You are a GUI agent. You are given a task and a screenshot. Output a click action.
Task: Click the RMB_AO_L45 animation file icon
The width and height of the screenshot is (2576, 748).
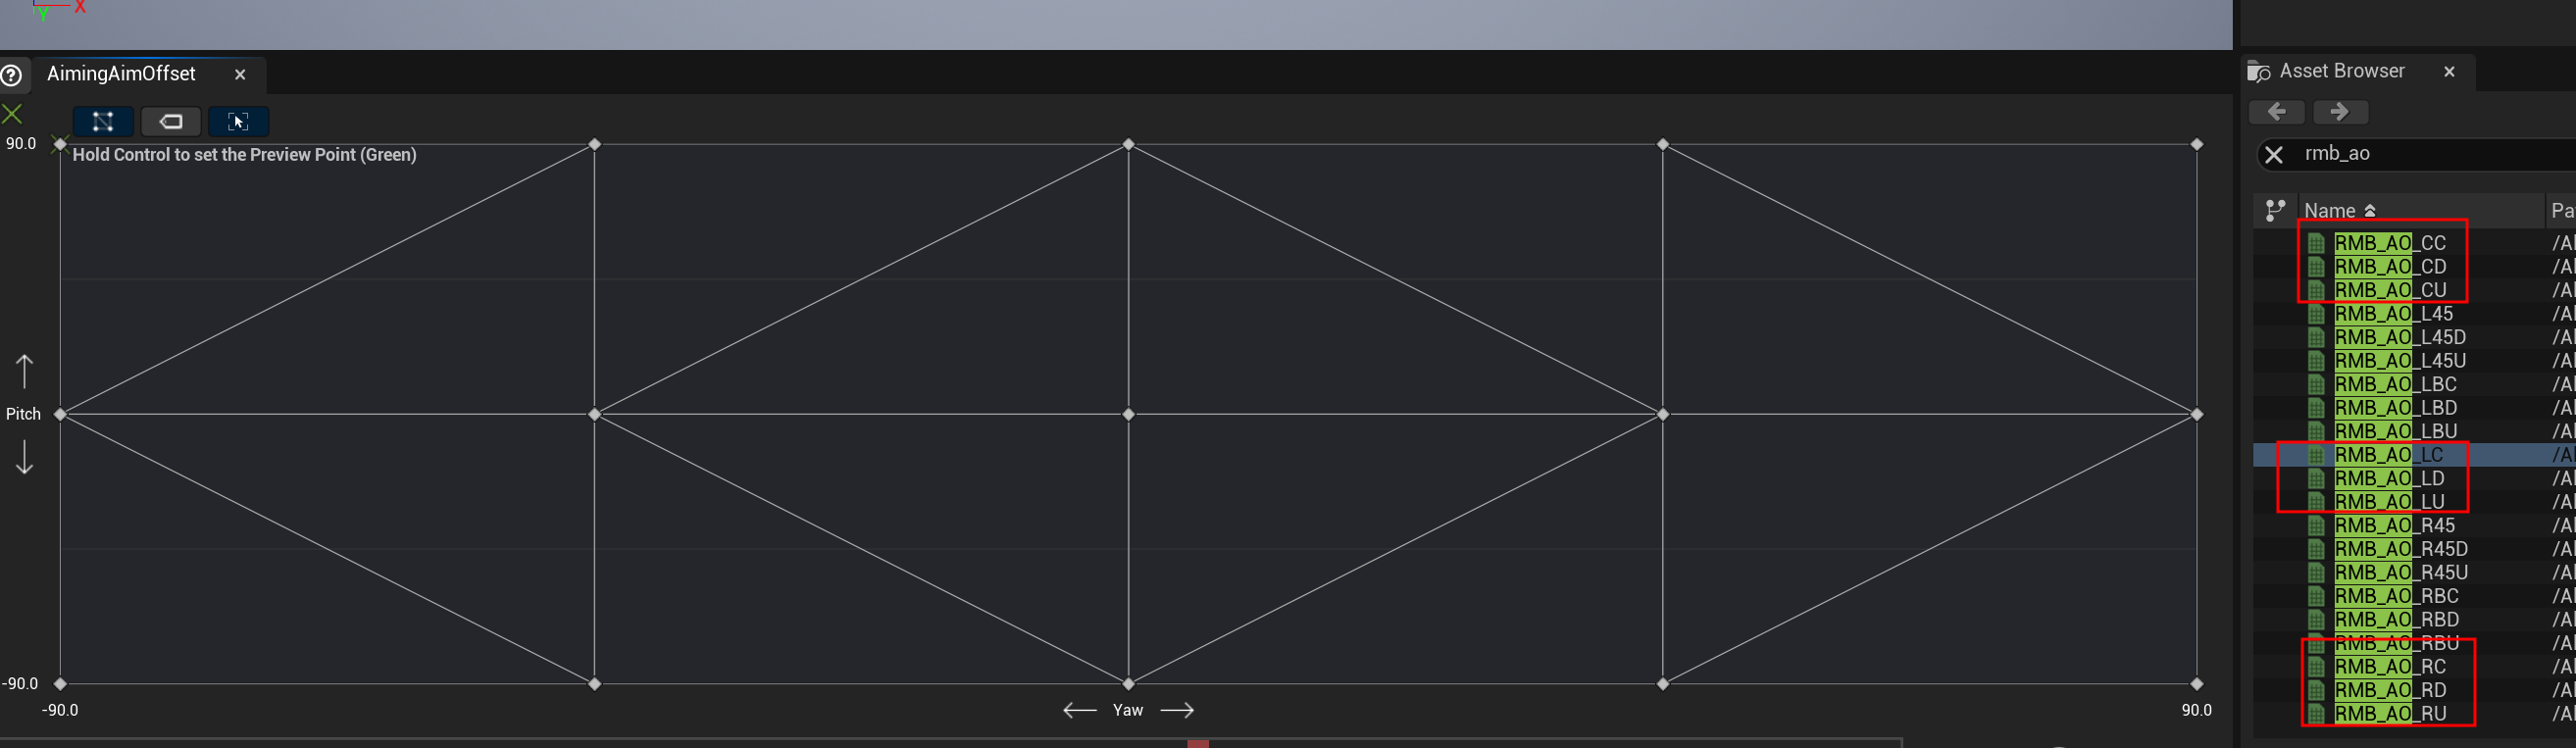pyautogui.click(x=2316, y=314)
